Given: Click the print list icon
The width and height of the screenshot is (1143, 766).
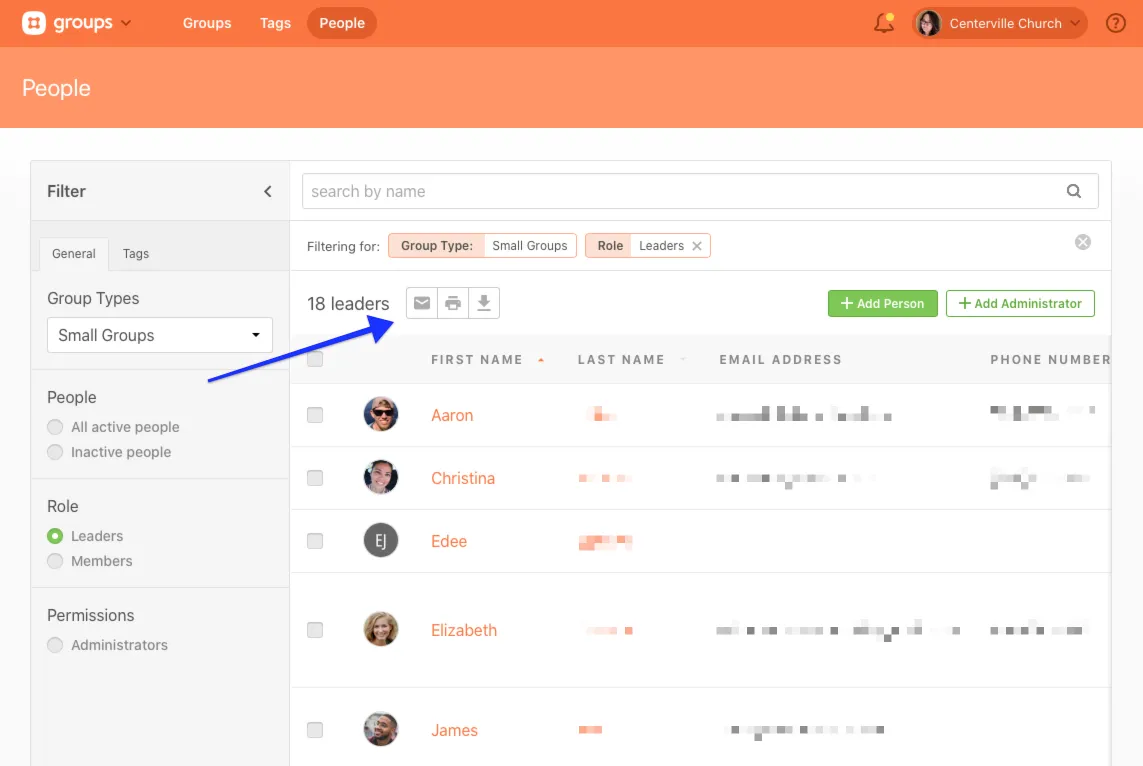Looking at the screenshot, I should point(453,303).
